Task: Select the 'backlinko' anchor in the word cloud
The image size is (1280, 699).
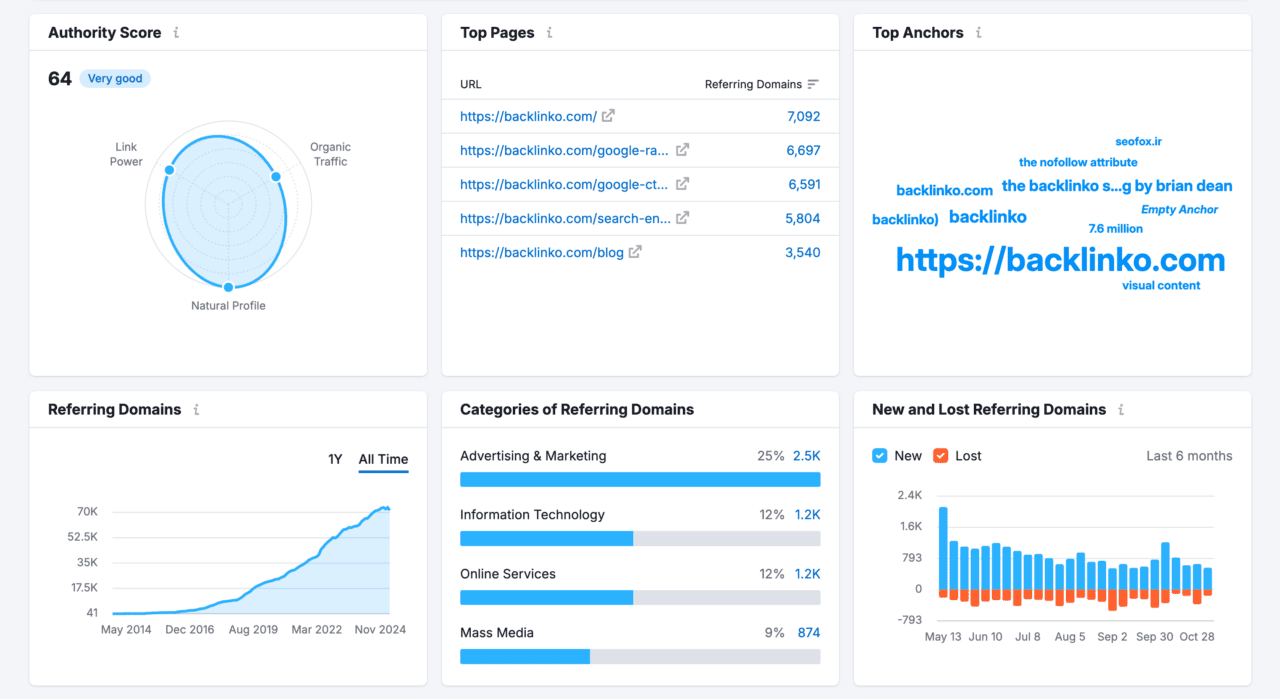Action: pyautogui.click(x=987, y=216)
